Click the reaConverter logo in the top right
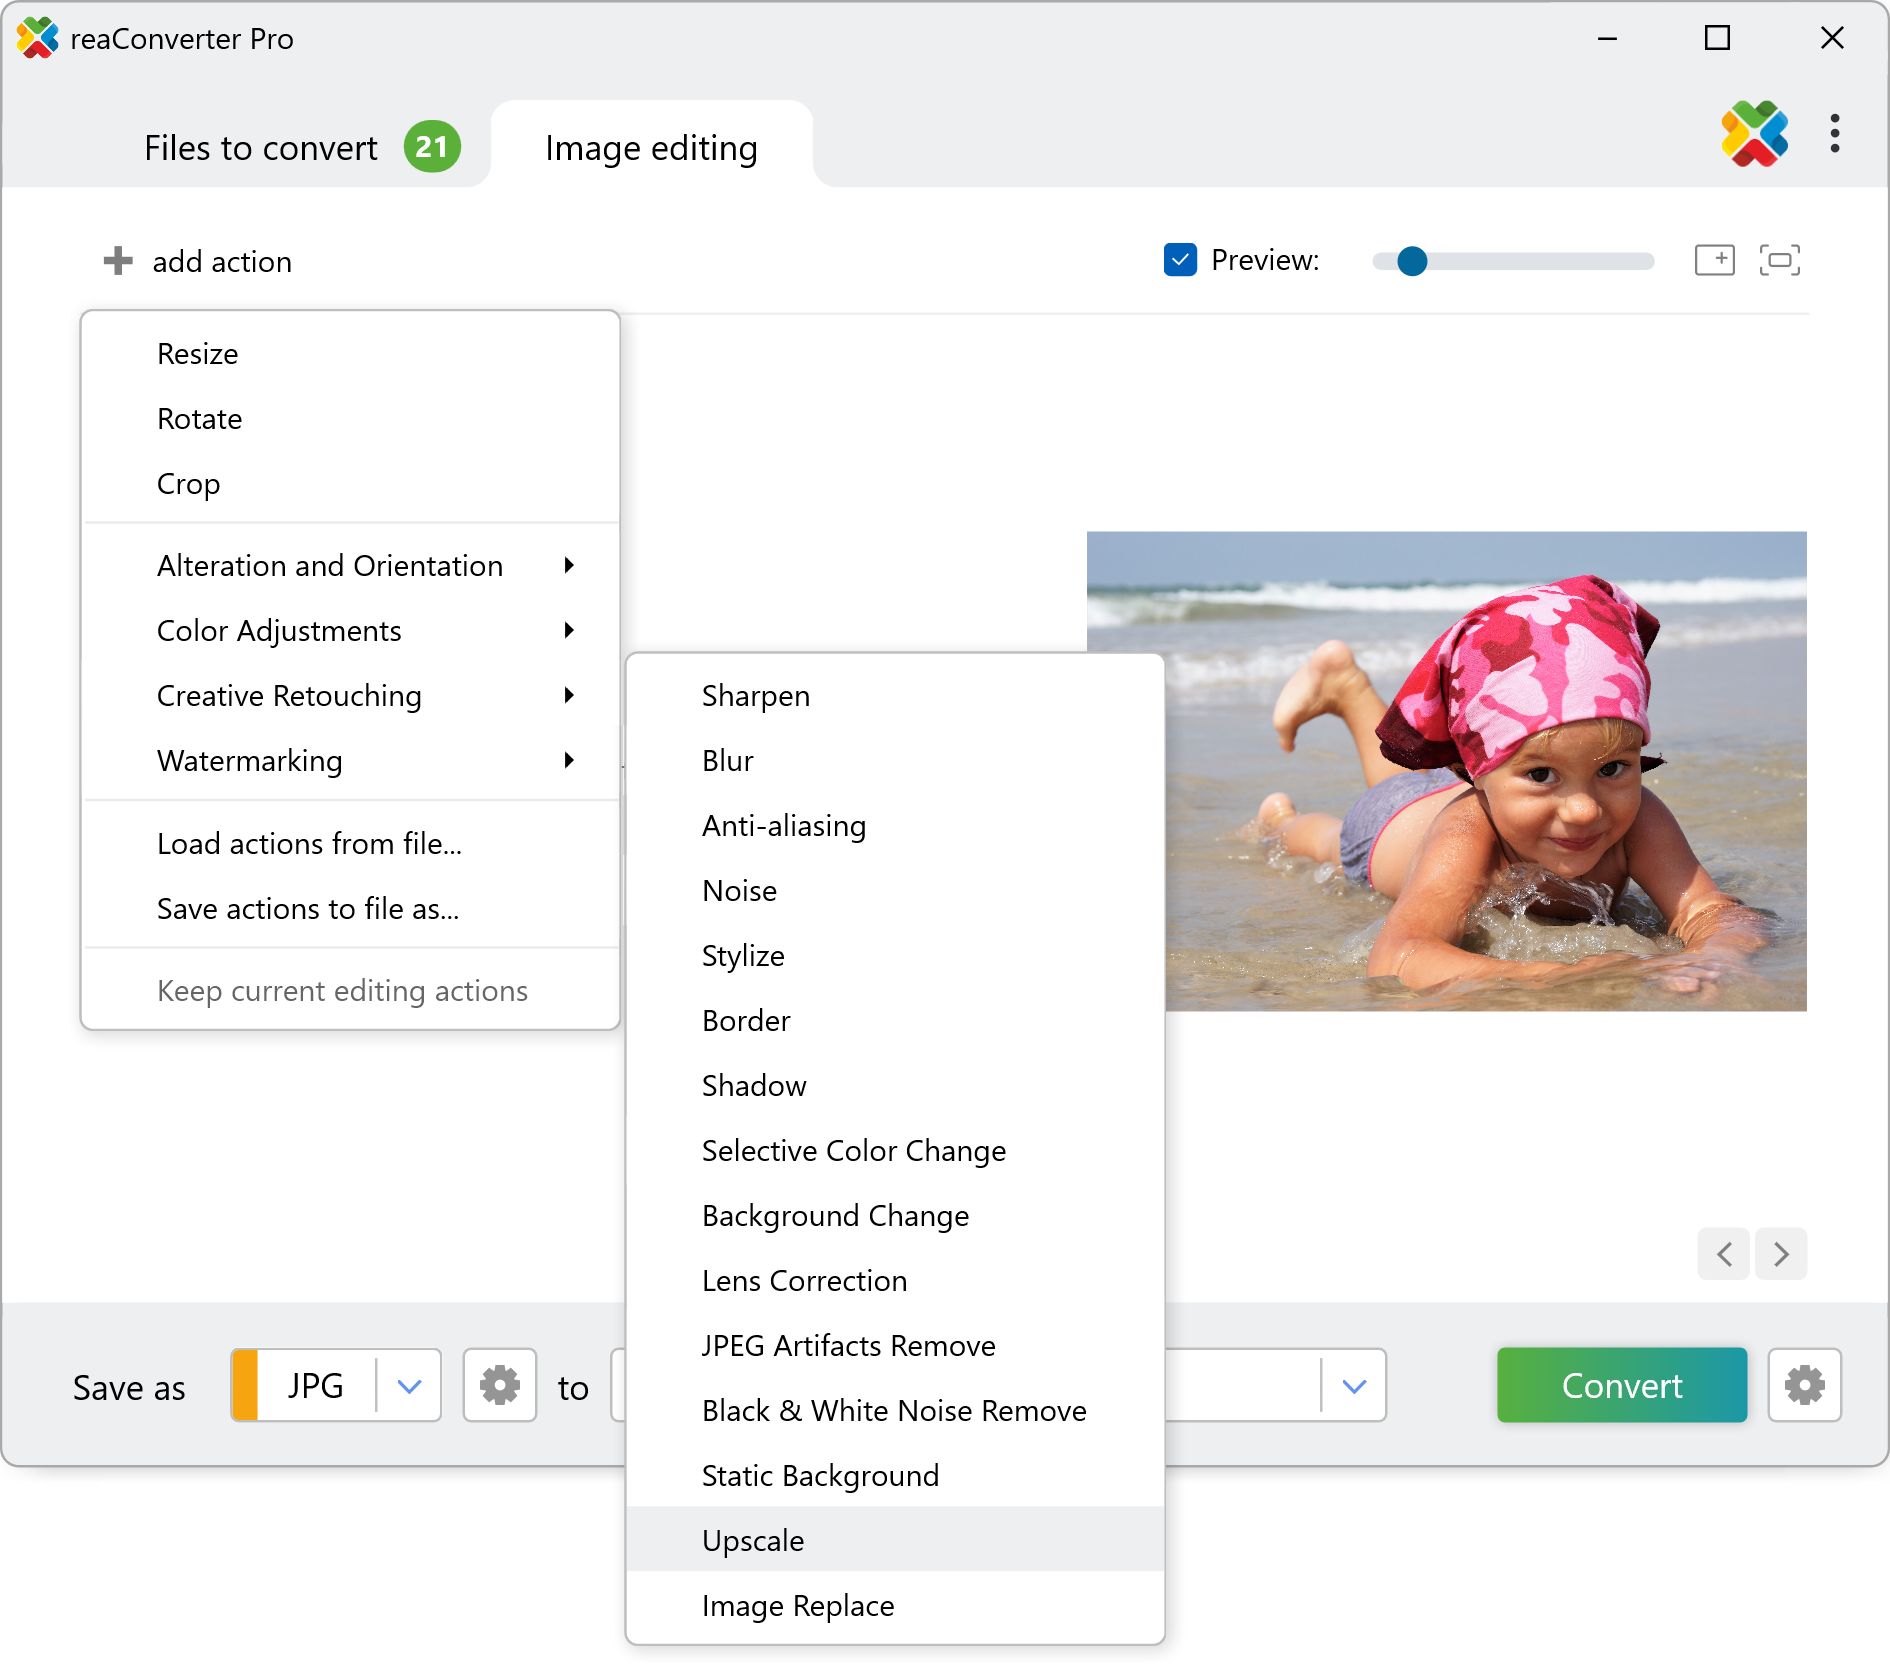Screen dimensions: 1890x1673 [x=1754, y=134]
